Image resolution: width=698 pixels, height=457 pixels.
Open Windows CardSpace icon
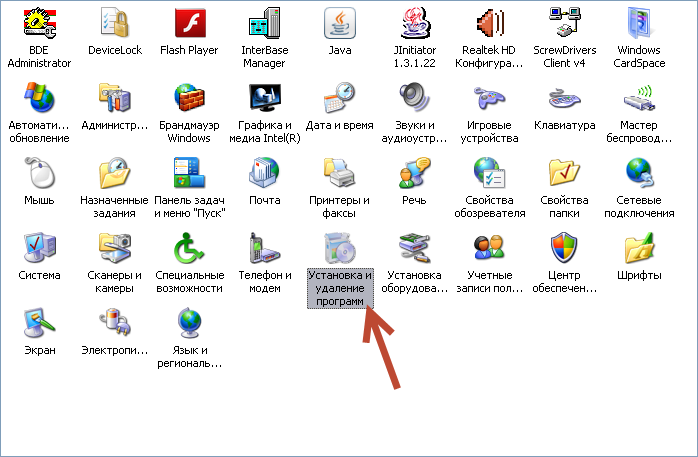[639, 24]
